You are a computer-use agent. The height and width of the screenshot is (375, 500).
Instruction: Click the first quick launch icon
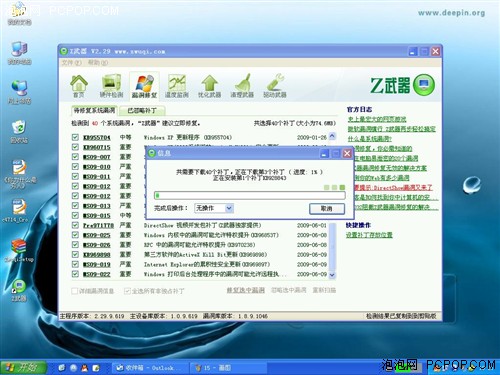point(61,368)
